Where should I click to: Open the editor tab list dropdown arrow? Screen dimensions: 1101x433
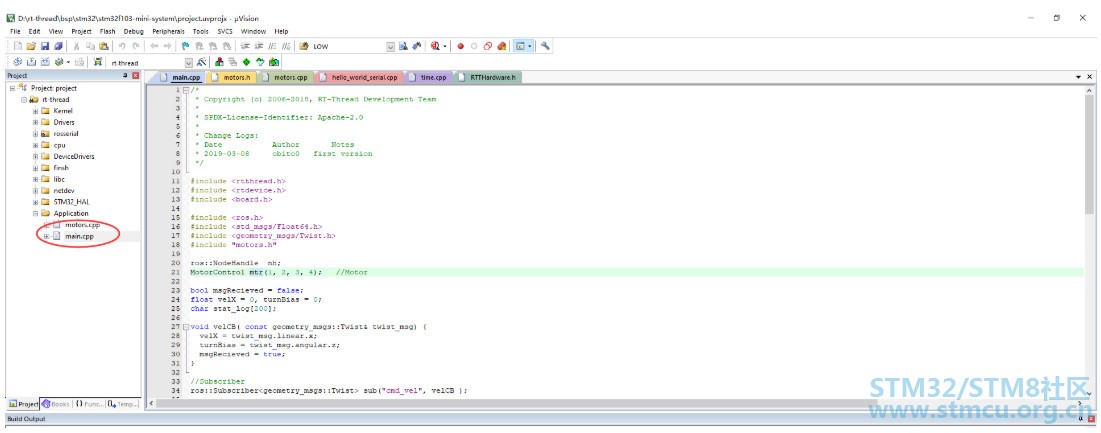pos(1079,76)
